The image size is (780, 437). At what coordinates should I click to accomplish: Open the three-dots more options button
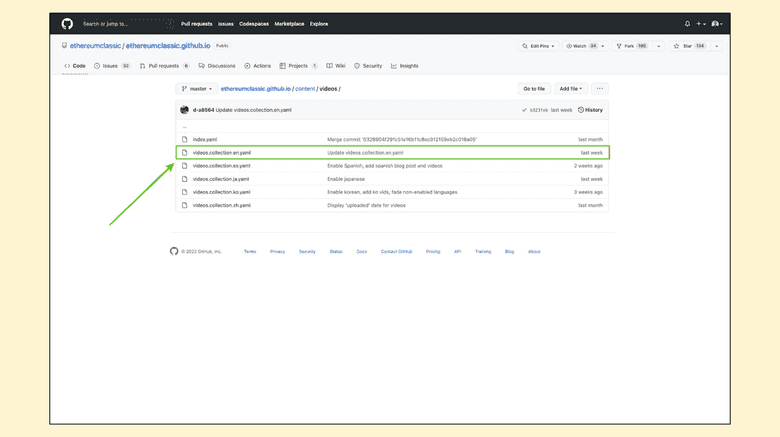tap(599, 89)
